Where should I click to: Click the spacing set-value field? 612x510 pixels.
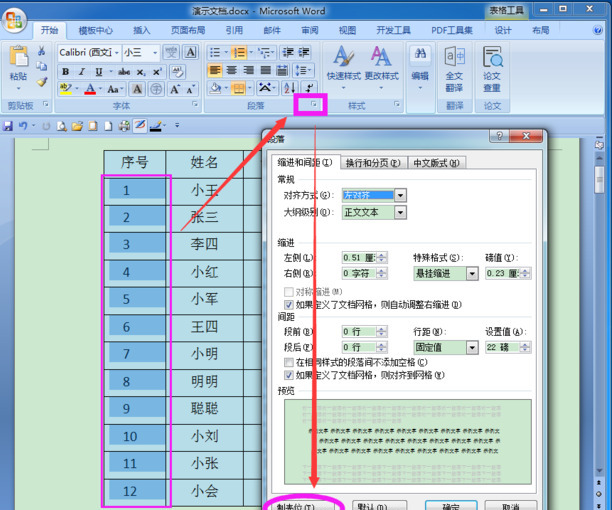[x=503, y=347]
